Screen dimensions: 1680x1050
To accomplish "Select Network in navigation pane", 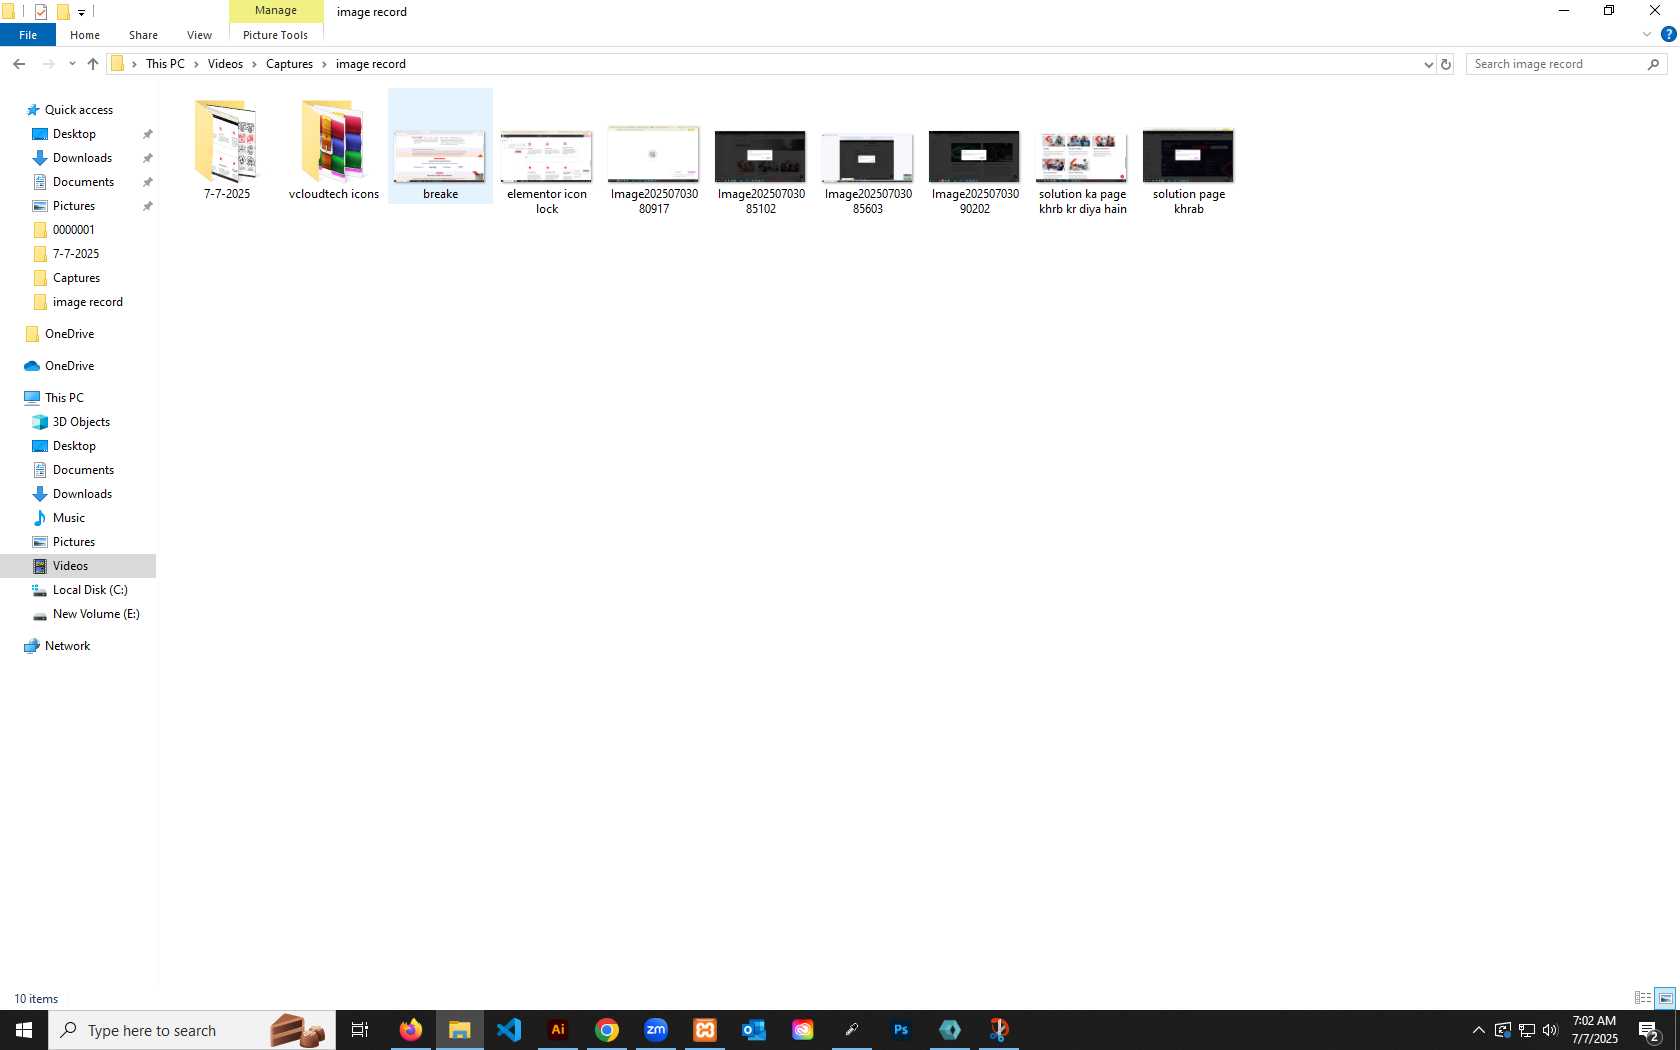I will [67, 646].
